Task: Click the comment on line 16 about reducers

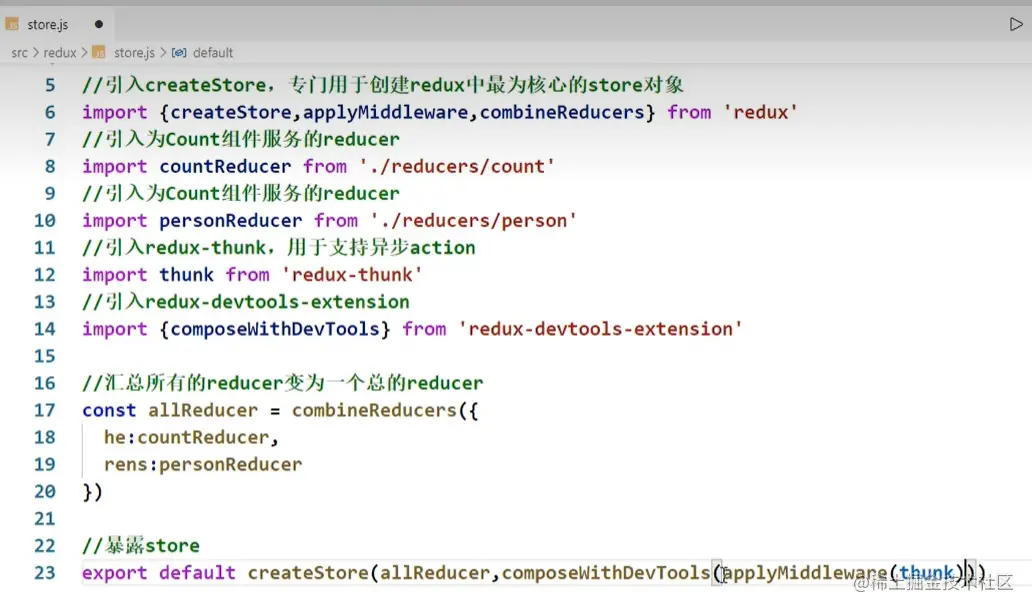Action: [282, 383]
